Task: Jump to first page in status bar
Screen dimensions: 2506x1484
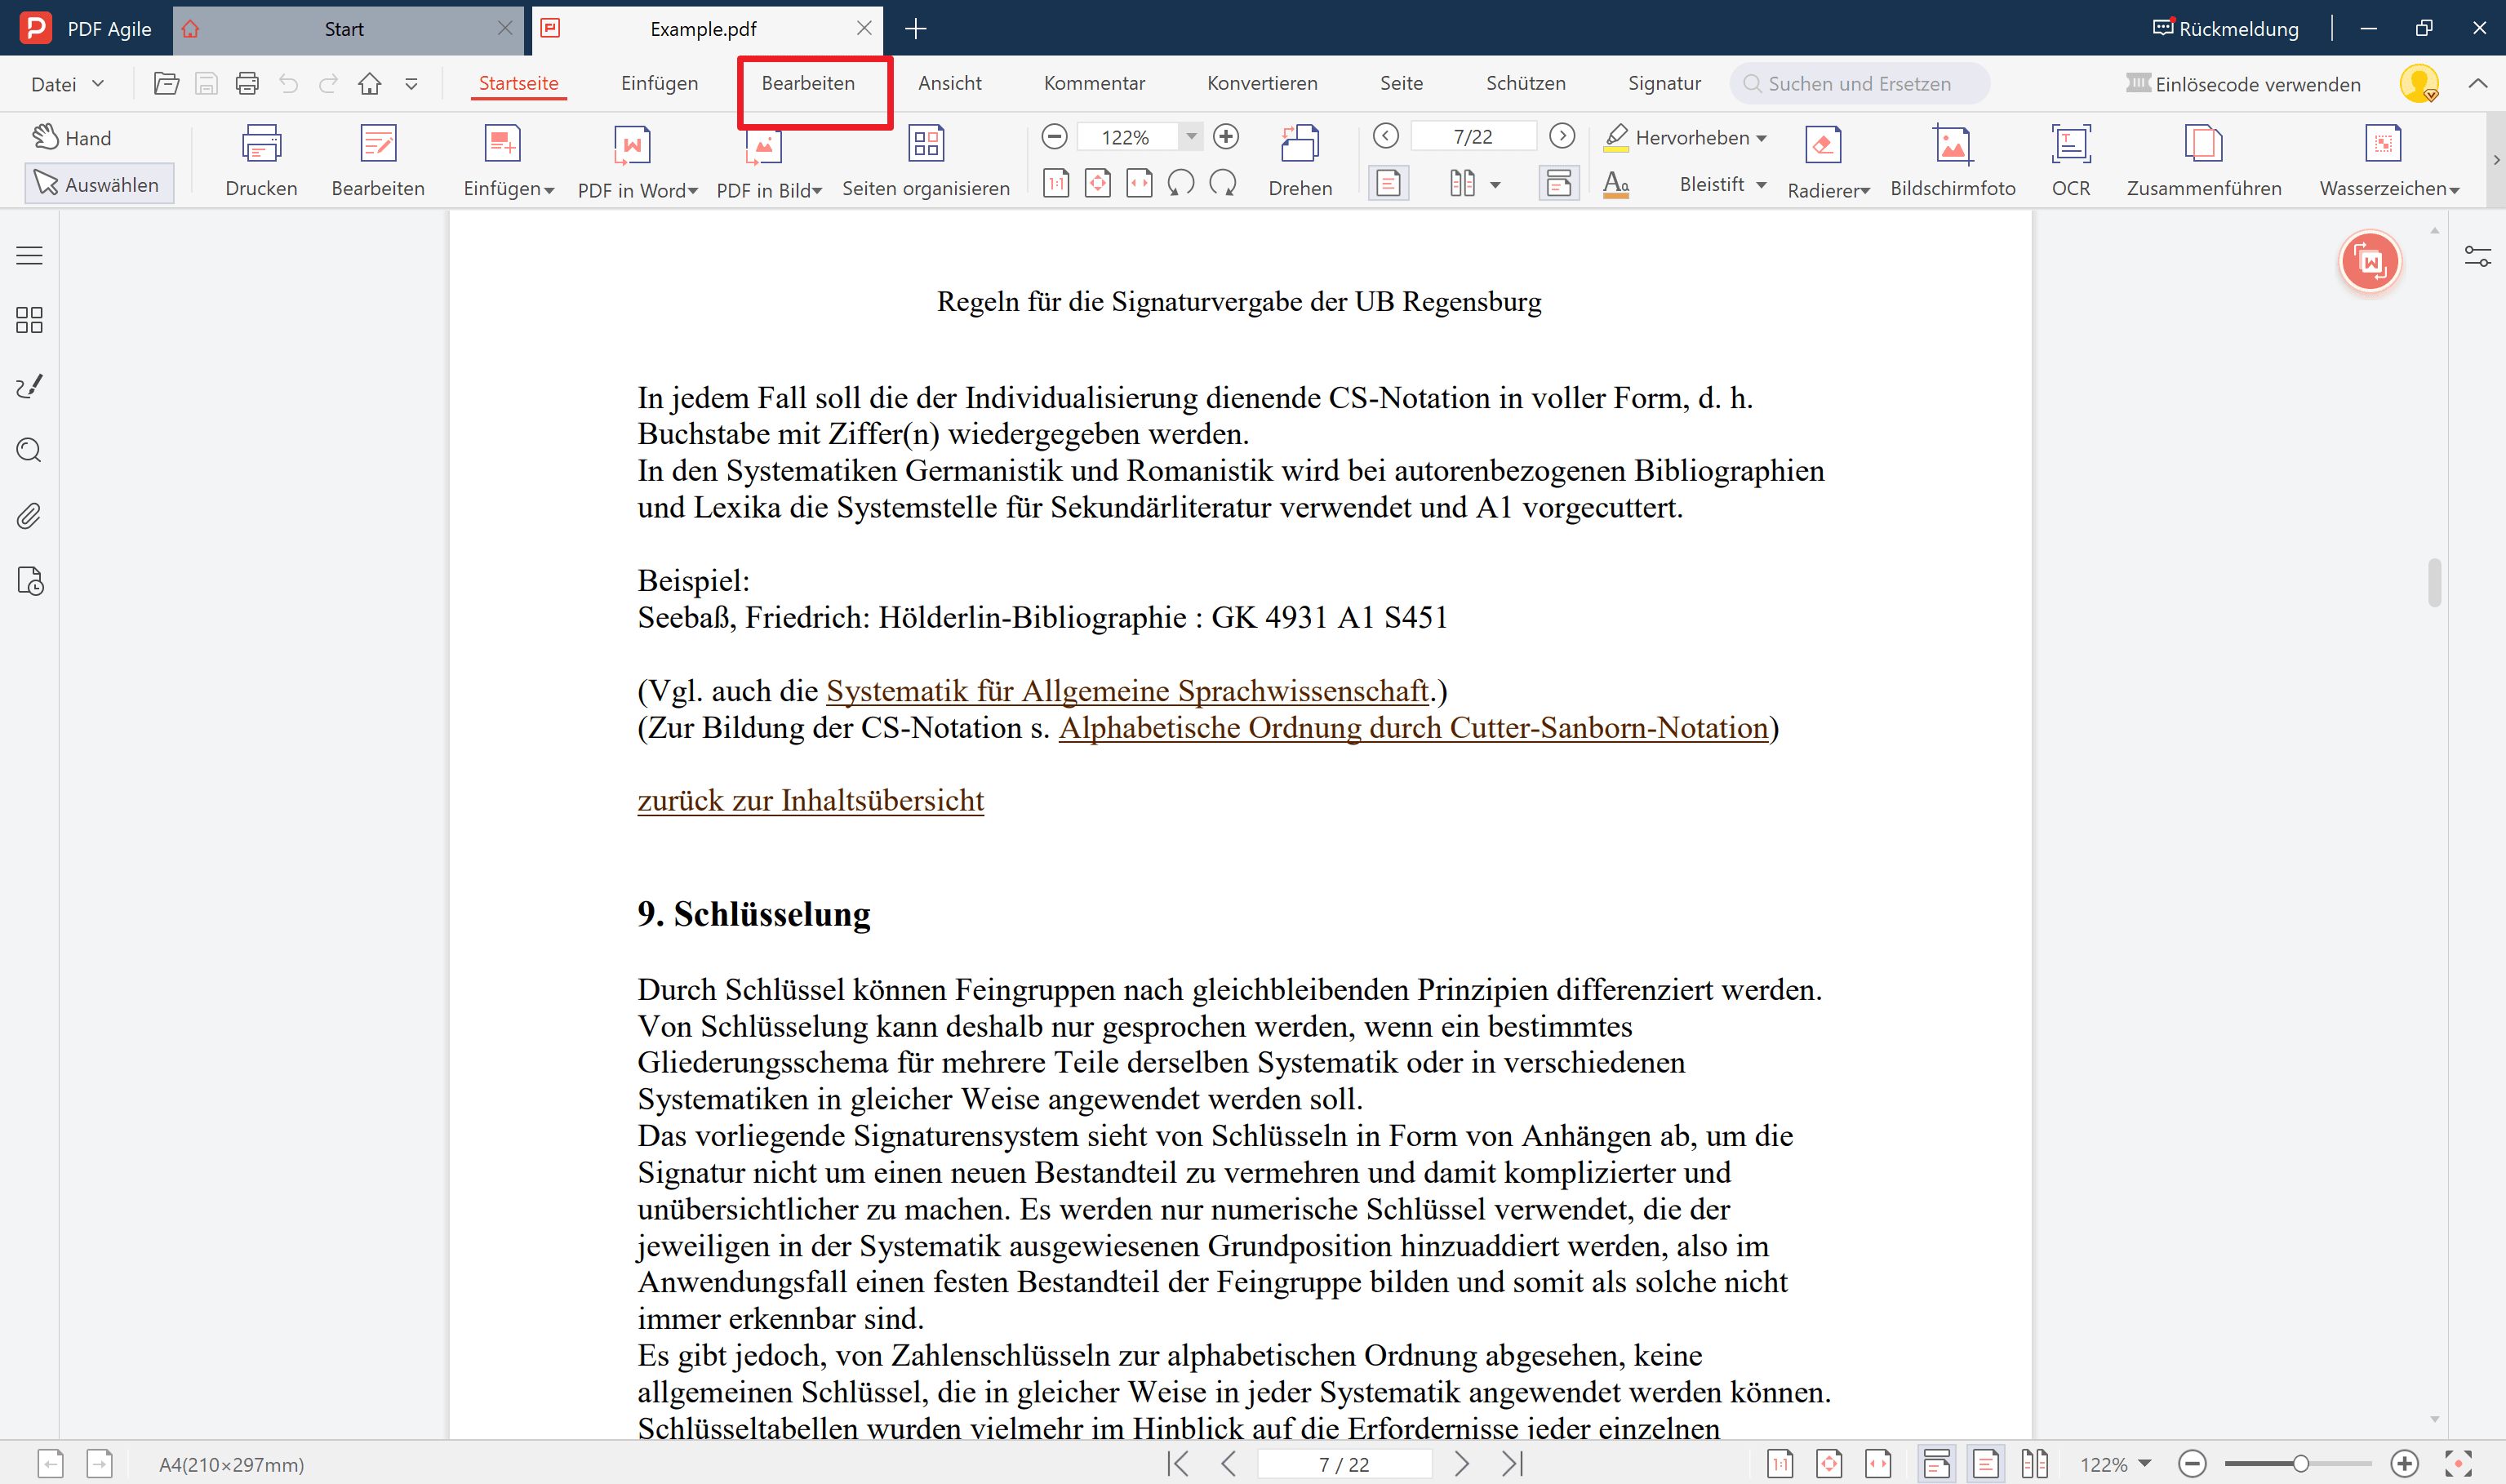Action: tap(1179, 1464)
